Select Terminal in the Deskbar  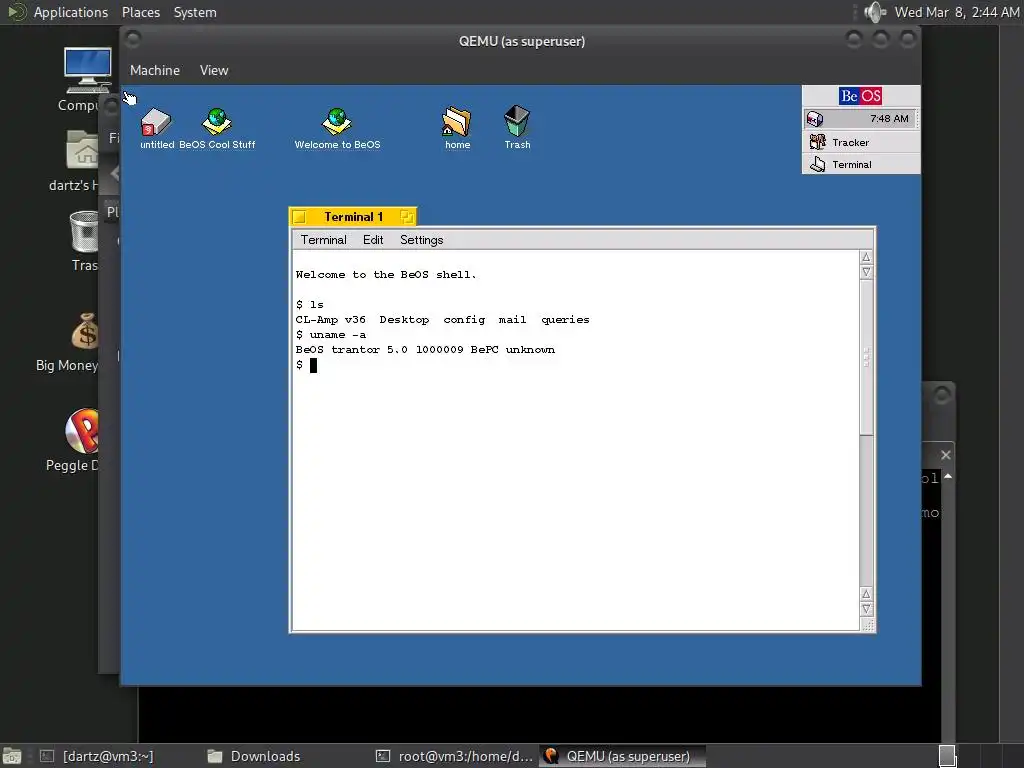coord(861,164)
